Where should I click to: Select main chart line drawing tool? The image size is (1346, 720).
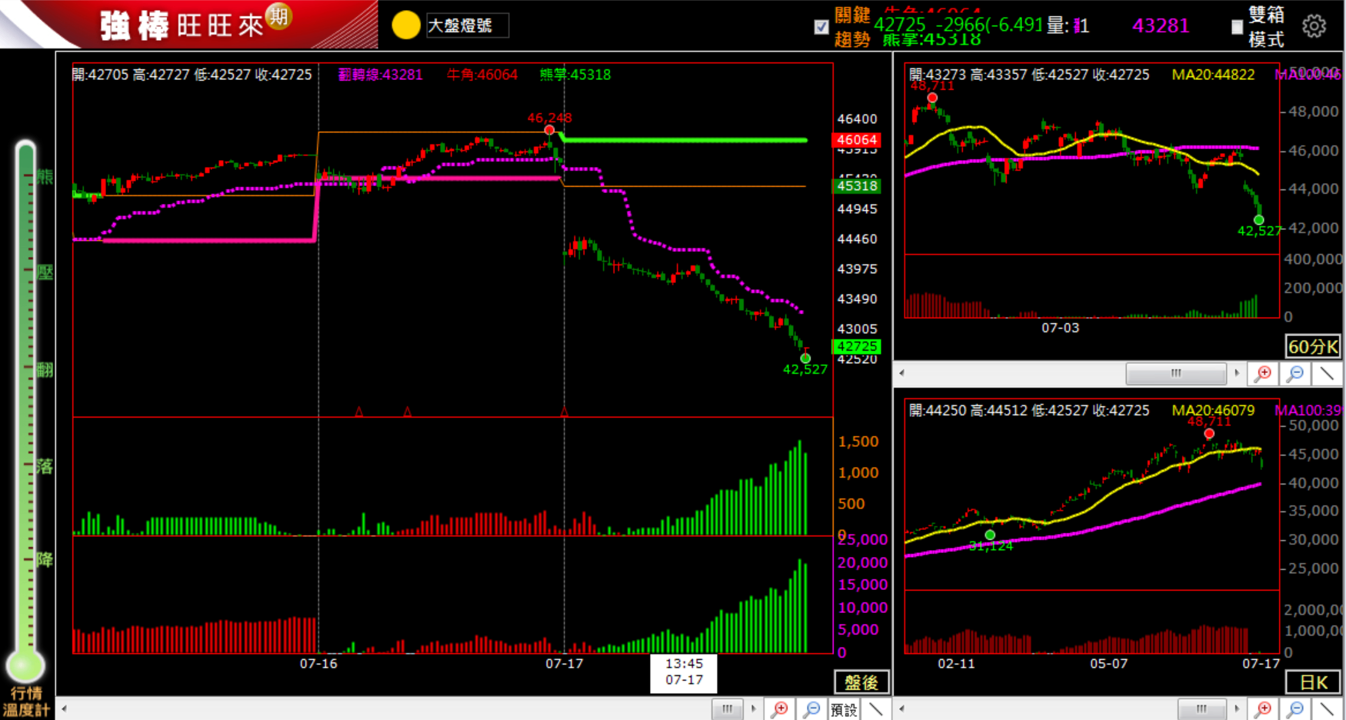coord(876,709)
